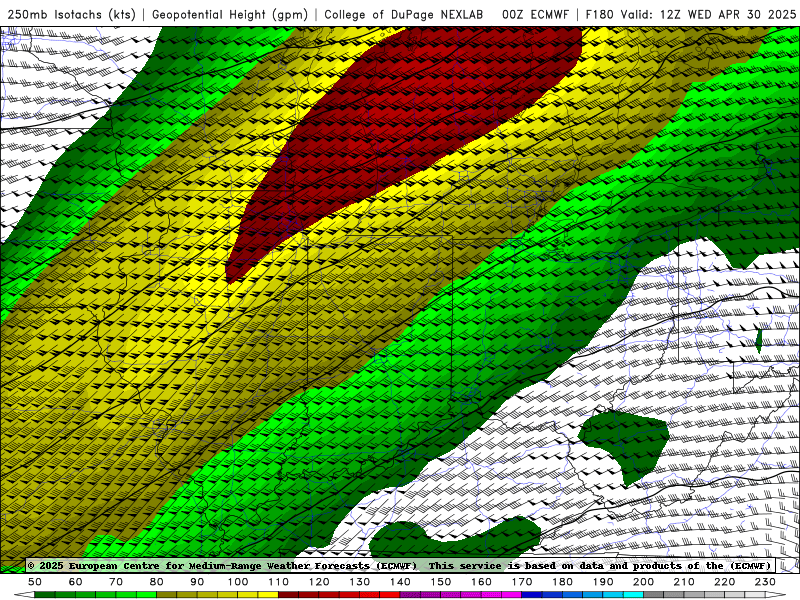Click 'College of DuPage NEXLAB' in header
Image resolution: width=800 pixels, height=600 pixels.
coord(404,14)
